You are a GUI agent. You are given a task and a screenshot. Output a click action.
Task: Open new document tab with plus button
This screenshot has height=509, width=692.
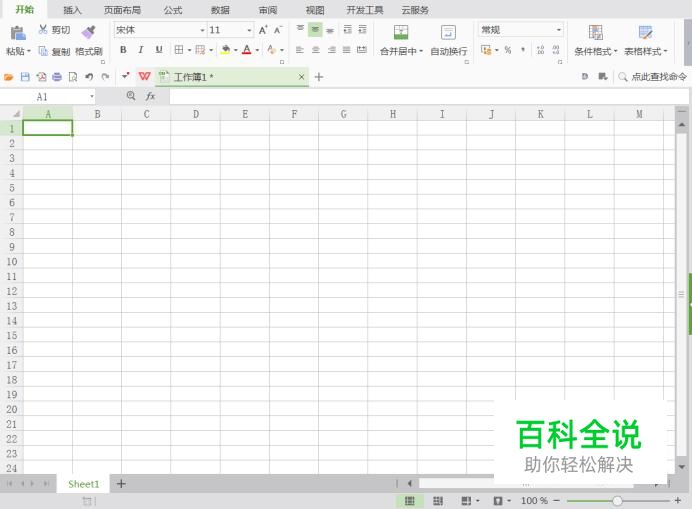(x=319, y=77)
